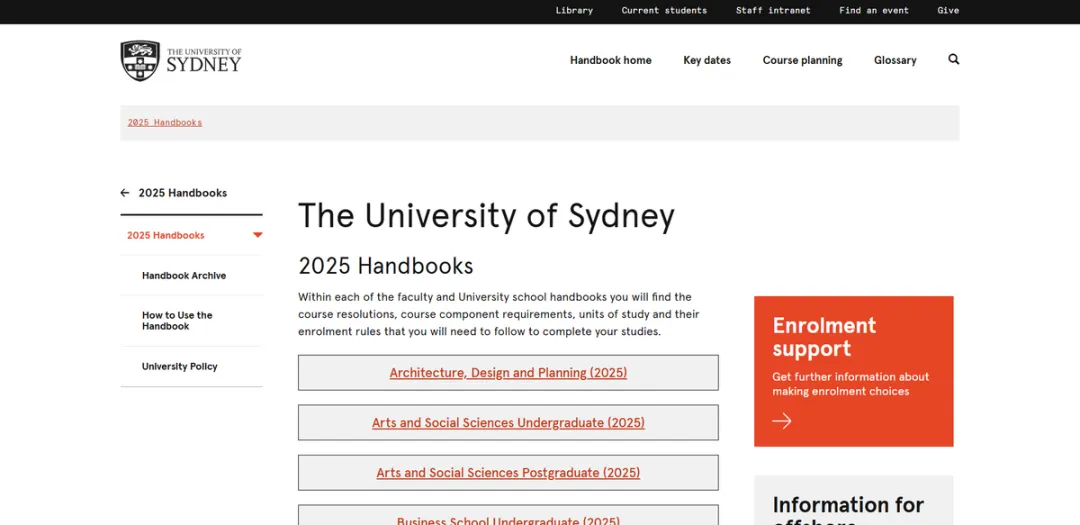Select Course planning in navigation
The width and height of the screenshot is (1080, 525).
point(802,60)
